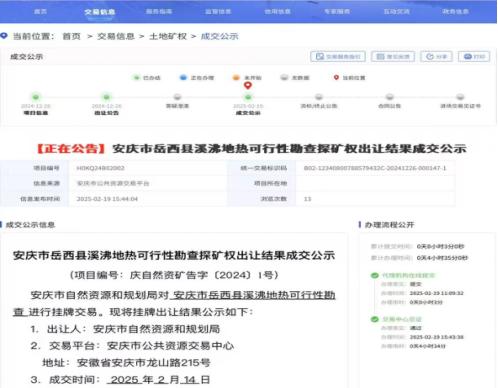Image resolution: width=498 pixels, height=388 pixels.
Task: Click the document title 安庆市岳西县溪沸地热可行性勘查探矿权出让结果成交公示
Action: click(x=174, y=256)
